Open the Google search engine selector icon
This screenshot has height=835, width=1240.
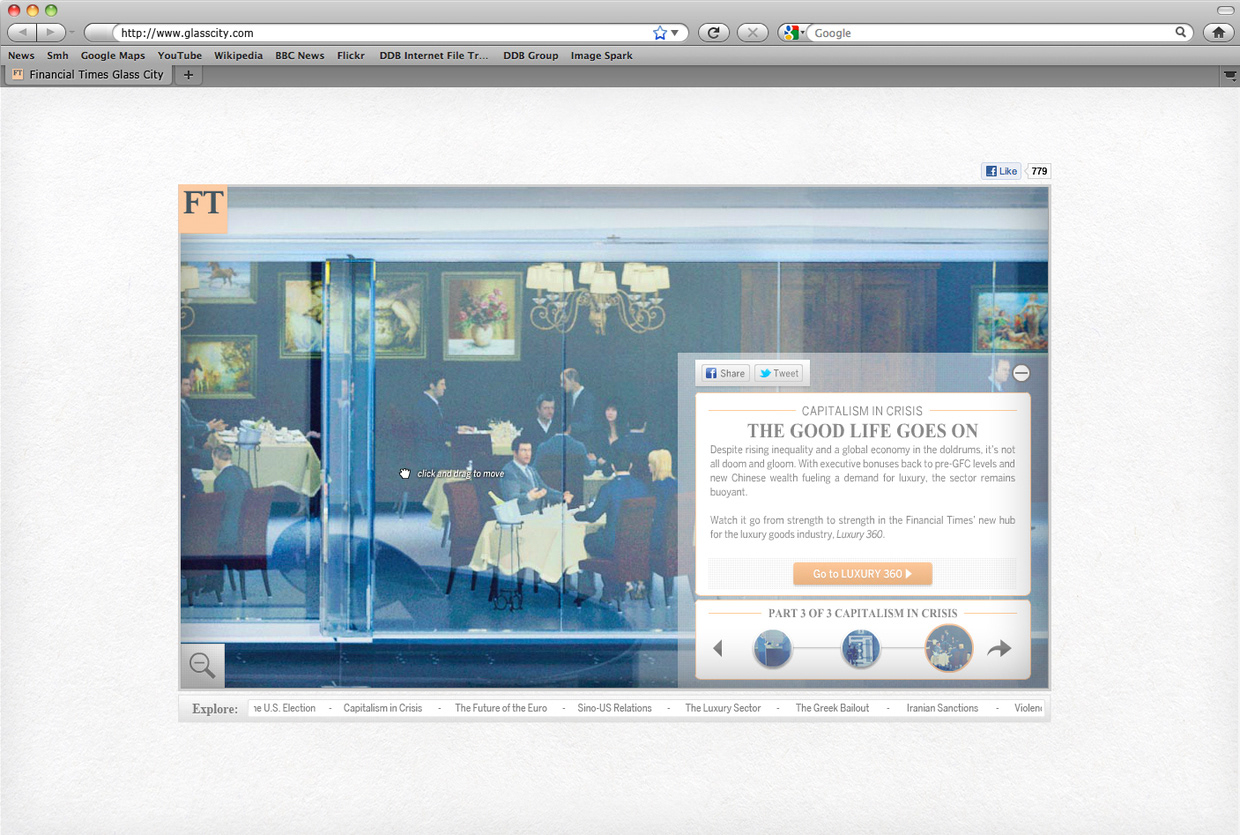point(791,33)
